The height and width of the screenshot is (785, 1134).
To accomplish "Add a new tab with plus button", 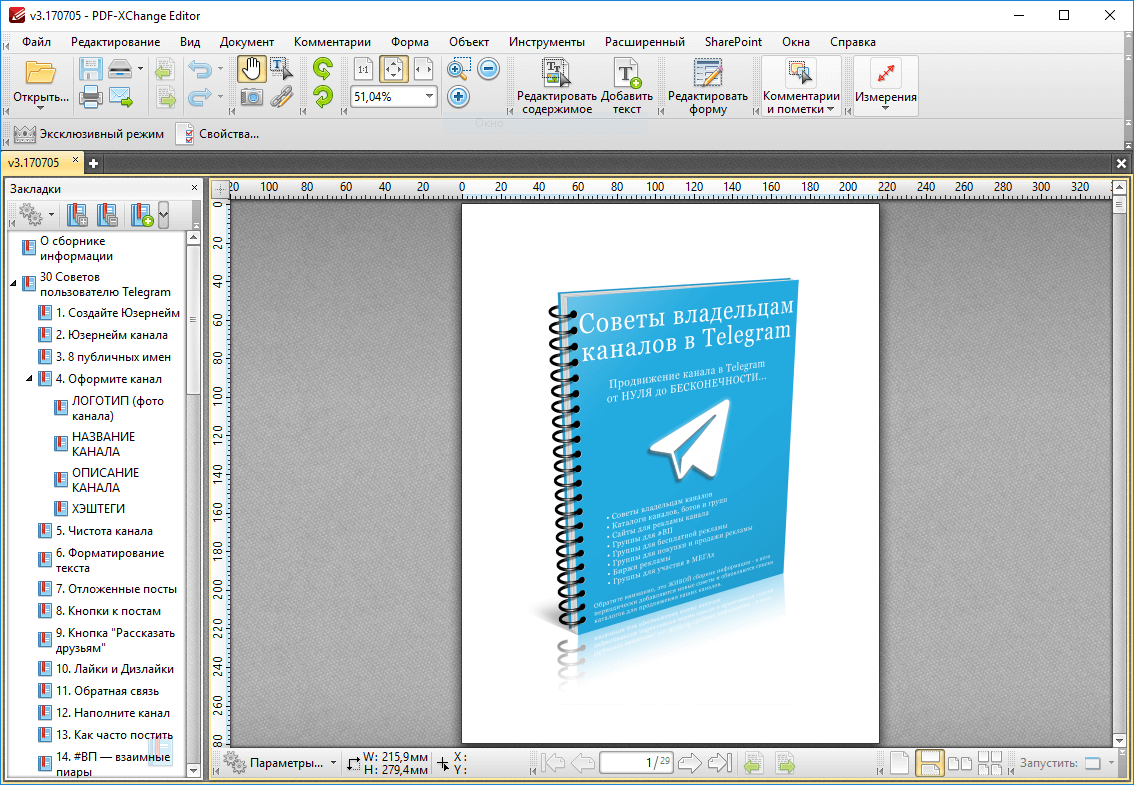I will (93, 164).
